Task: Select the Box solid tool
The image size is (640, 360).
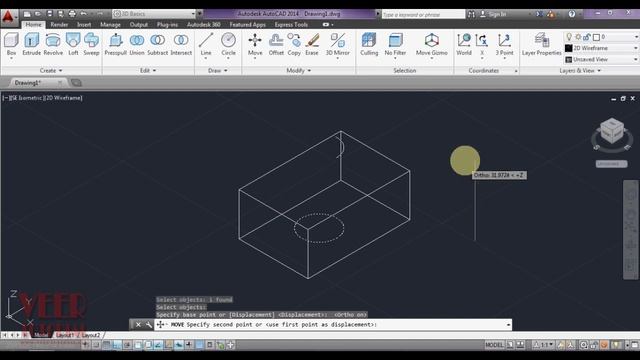Action: [11, 44]
